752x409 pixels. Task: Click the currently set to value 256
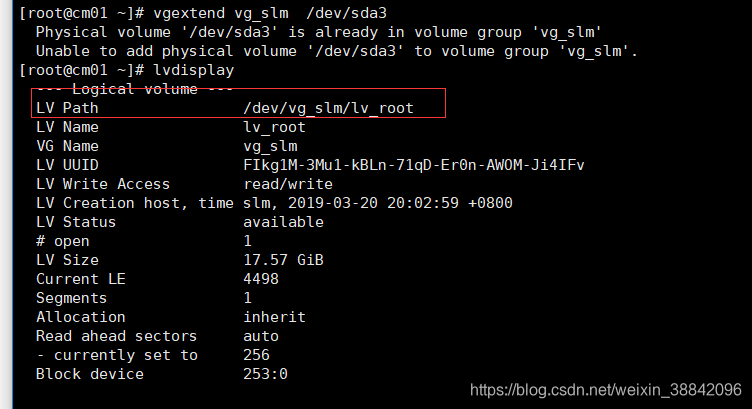(256, 355)
